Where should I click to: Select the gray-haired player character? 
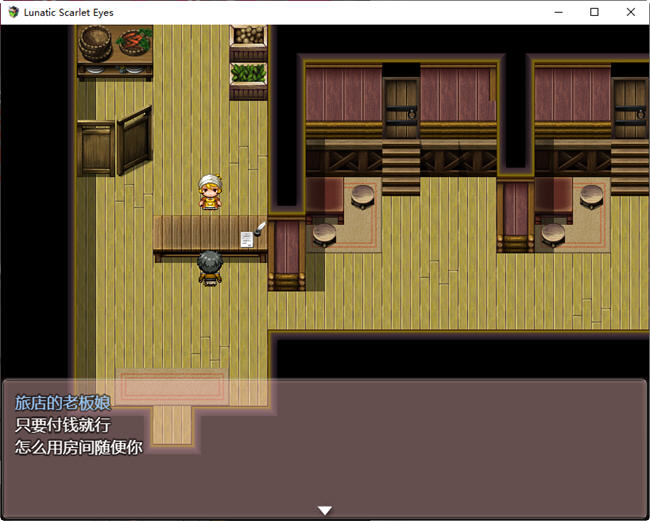209,267
